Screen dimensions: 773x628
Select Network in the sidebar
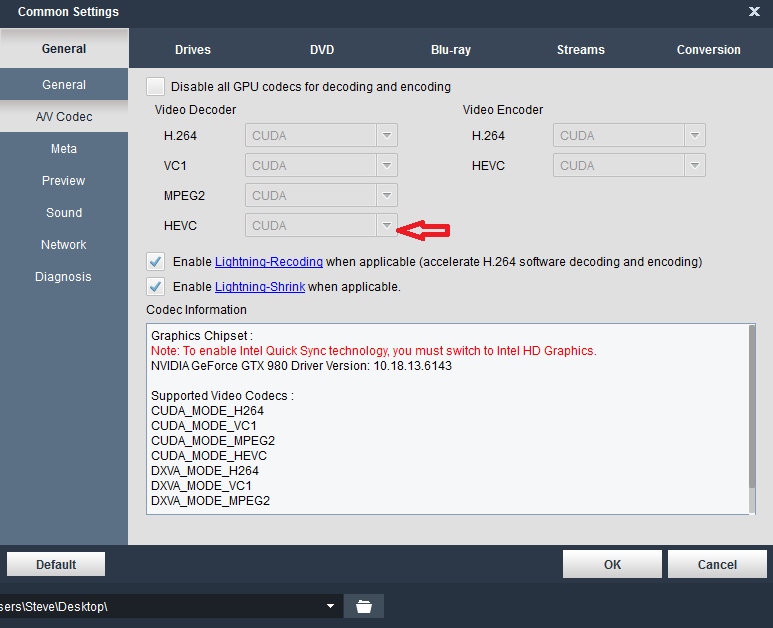point(63,245)
